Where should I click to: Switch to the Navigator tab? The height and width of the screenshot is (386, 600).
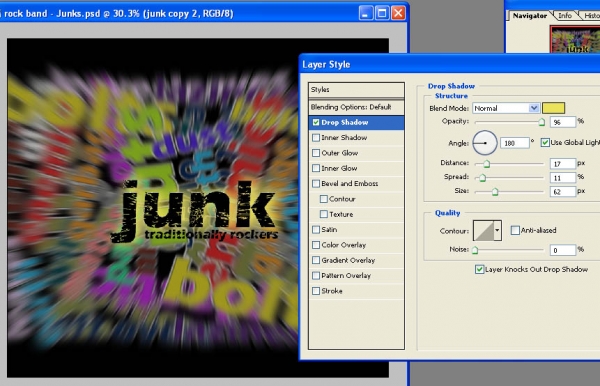(x=530, y=16)
